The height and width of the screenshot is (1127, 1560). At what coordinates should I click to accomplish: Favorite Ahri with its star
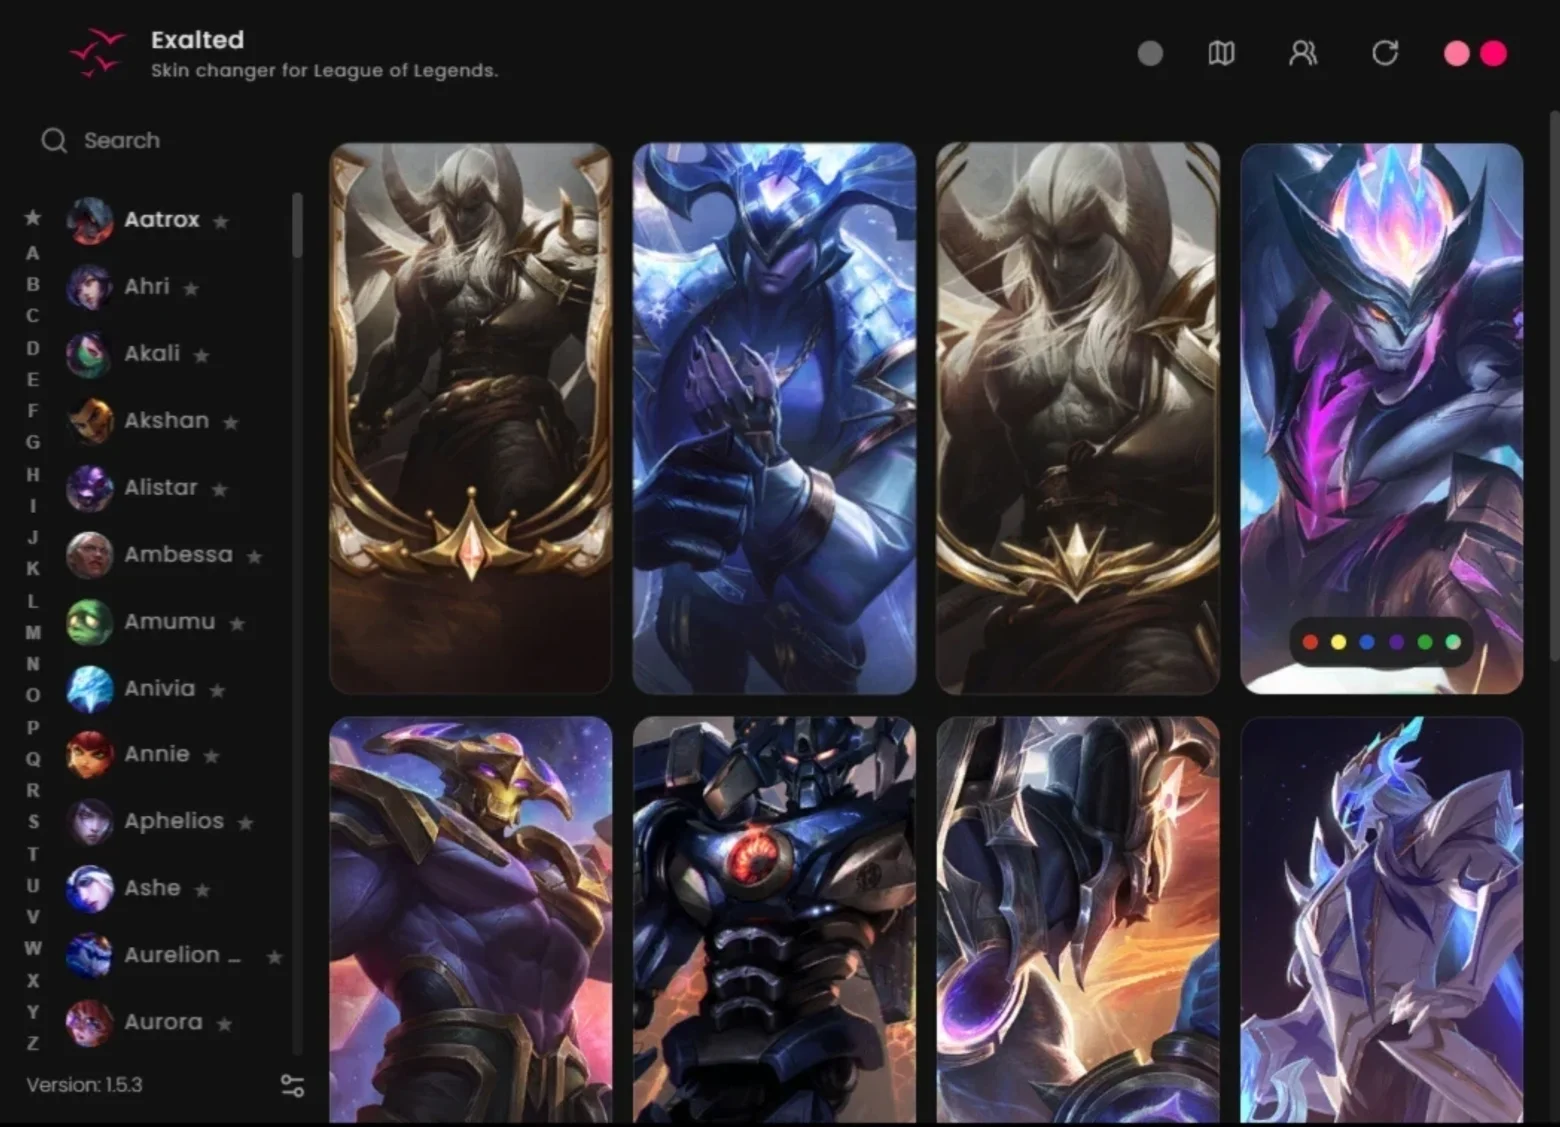pyautogui.click(x=191, y=288)
